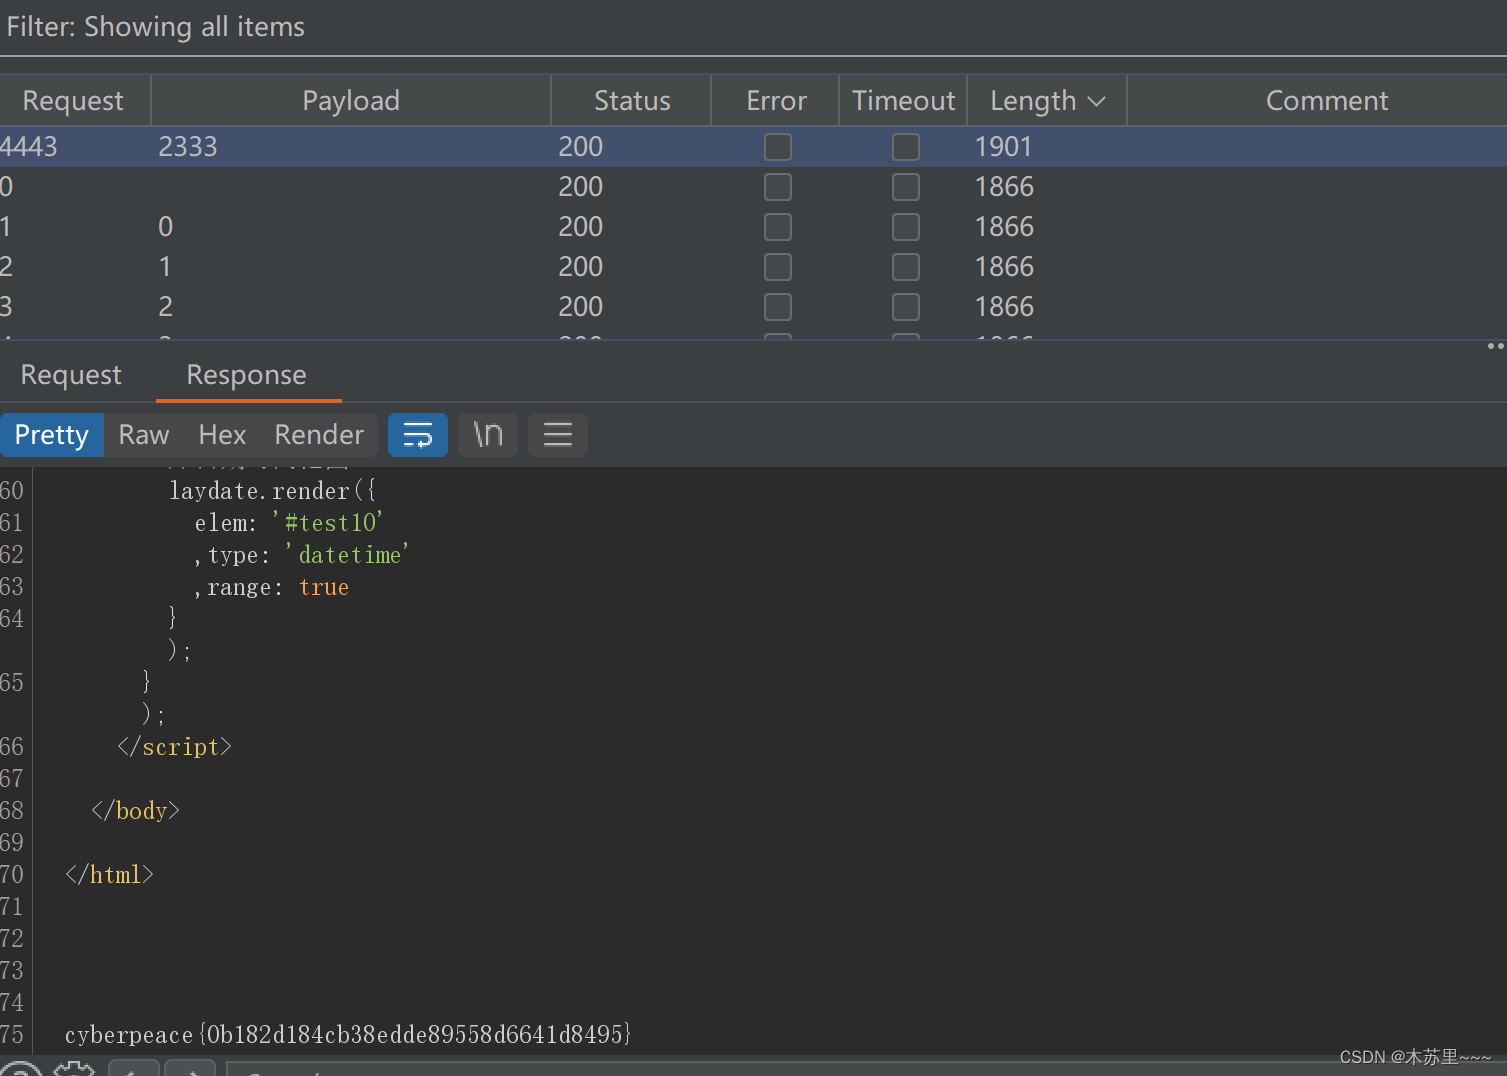The height and width of the screenshot is (1076, 1507).
Task: Click status 200 in request 4443 row
Action: point(581,147)
